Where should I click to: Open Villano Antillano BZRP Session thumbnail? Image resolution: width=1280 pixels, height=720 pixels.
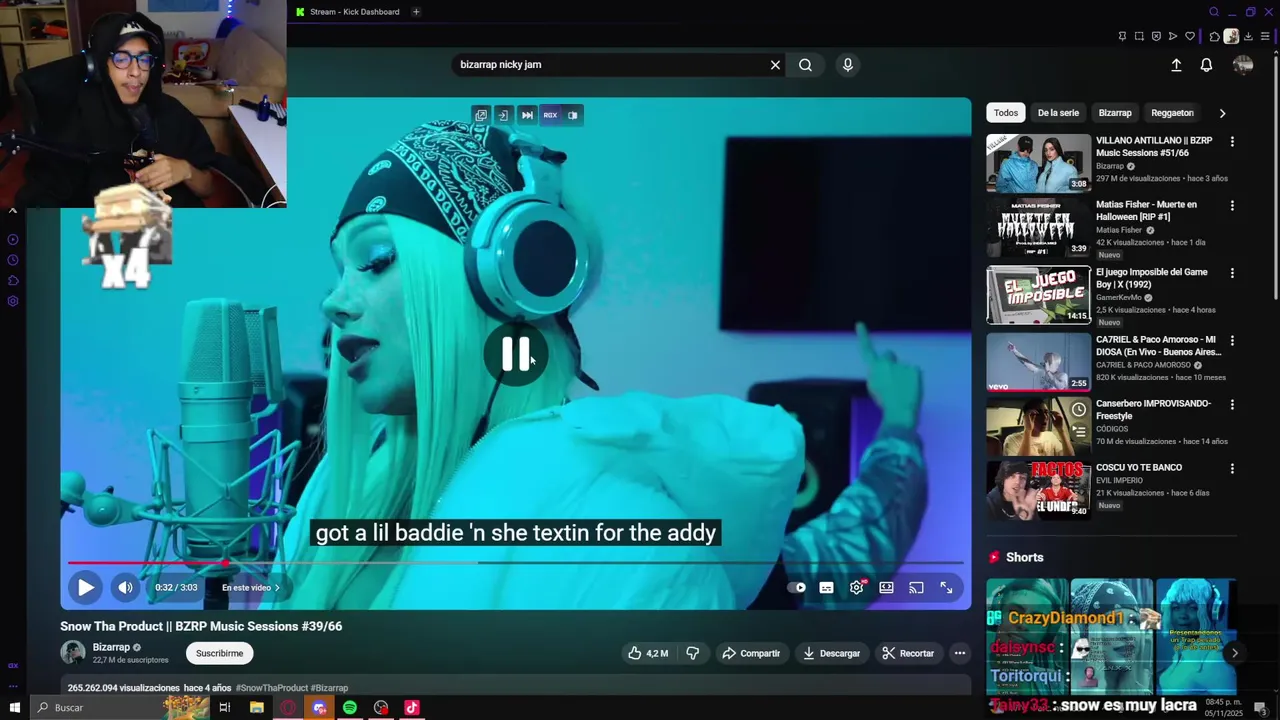tap(1038, 163)
